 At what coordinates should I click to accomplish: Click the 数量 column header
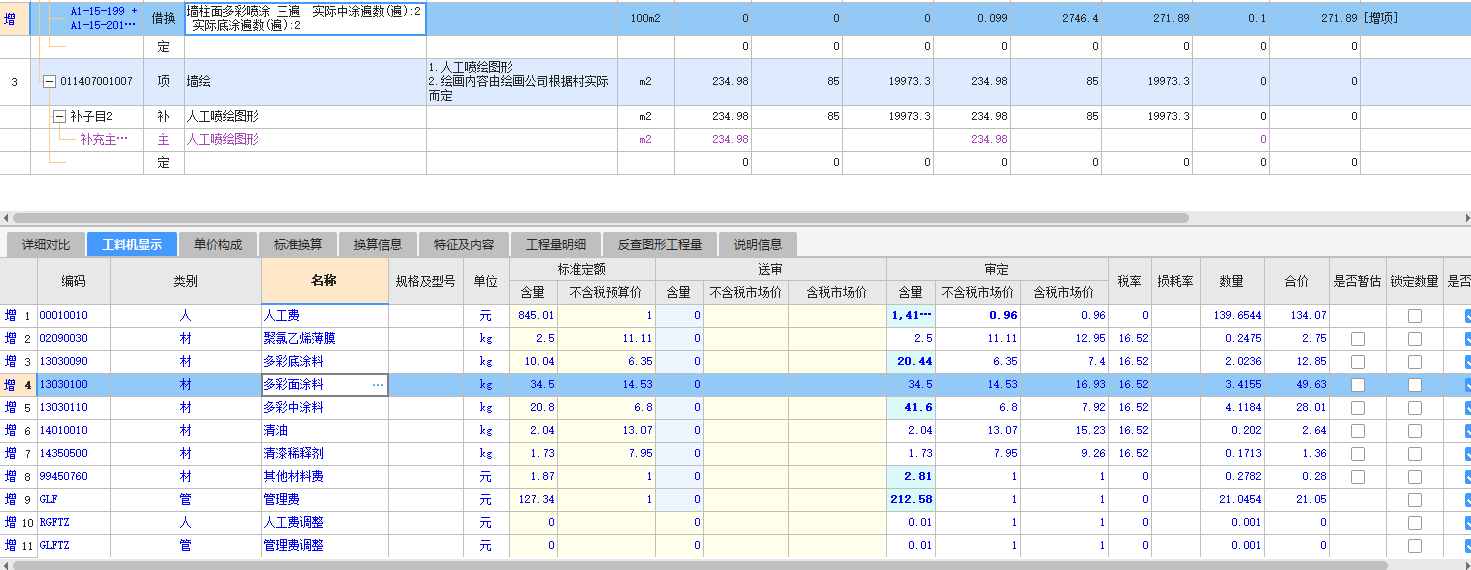coord(1232,281)
